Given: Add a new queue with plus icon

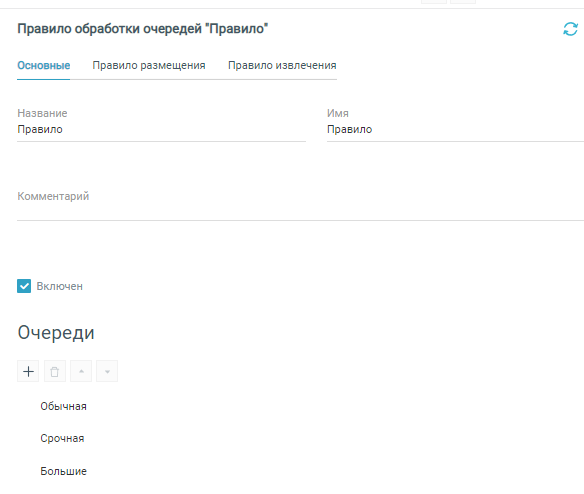Looking at the screenshot, I should (28, 371).
